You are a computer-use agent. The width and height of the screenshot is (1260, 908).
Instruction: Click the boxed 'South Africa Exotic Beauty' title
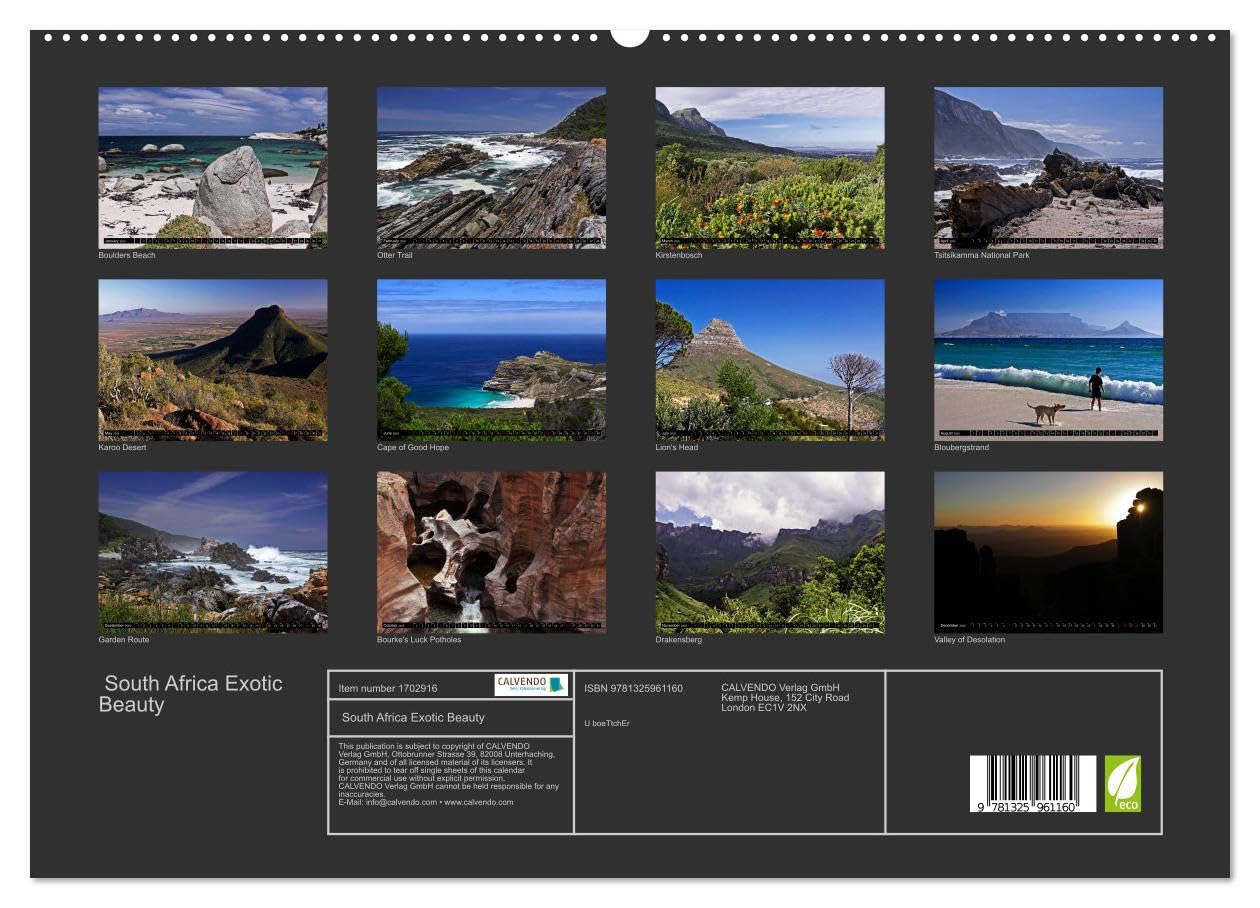pos(413,717)
